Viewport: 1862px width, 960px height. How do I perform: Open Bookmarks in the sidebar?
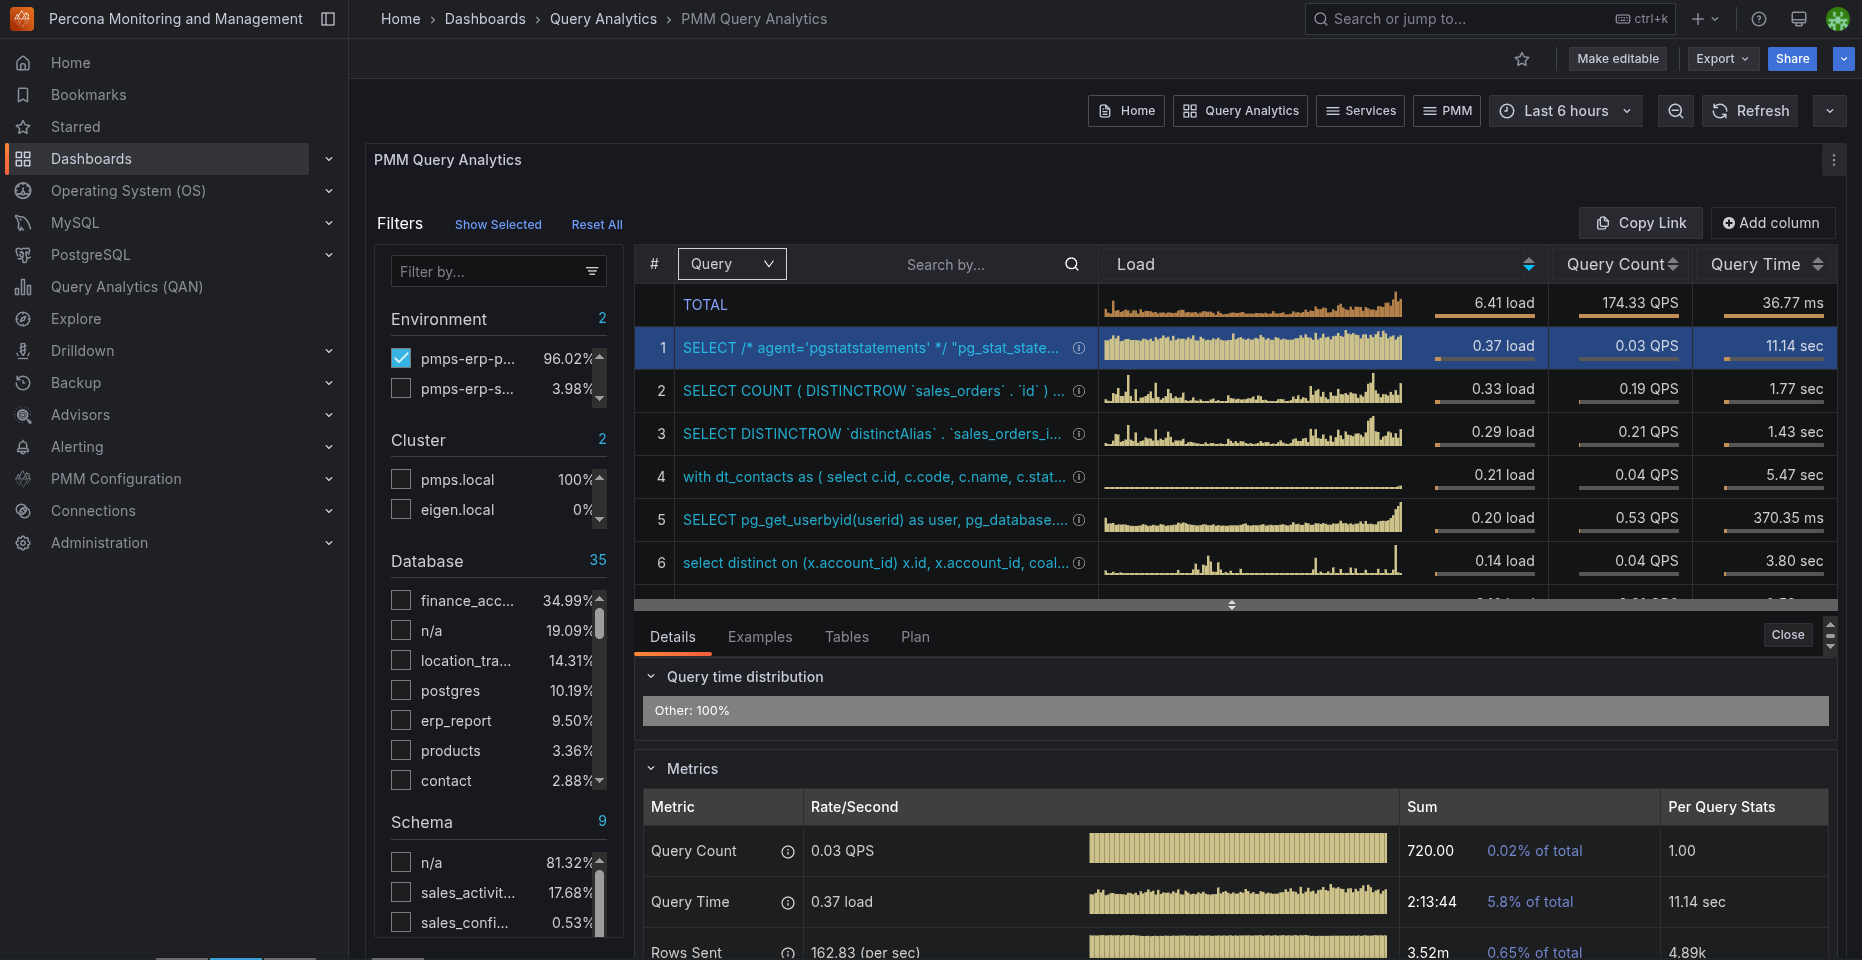[x=89, y=95]
